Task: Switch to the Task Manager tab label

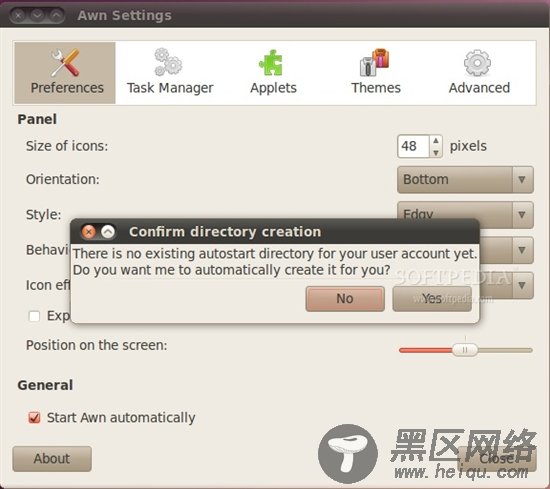Action: (x=170, y=88)
